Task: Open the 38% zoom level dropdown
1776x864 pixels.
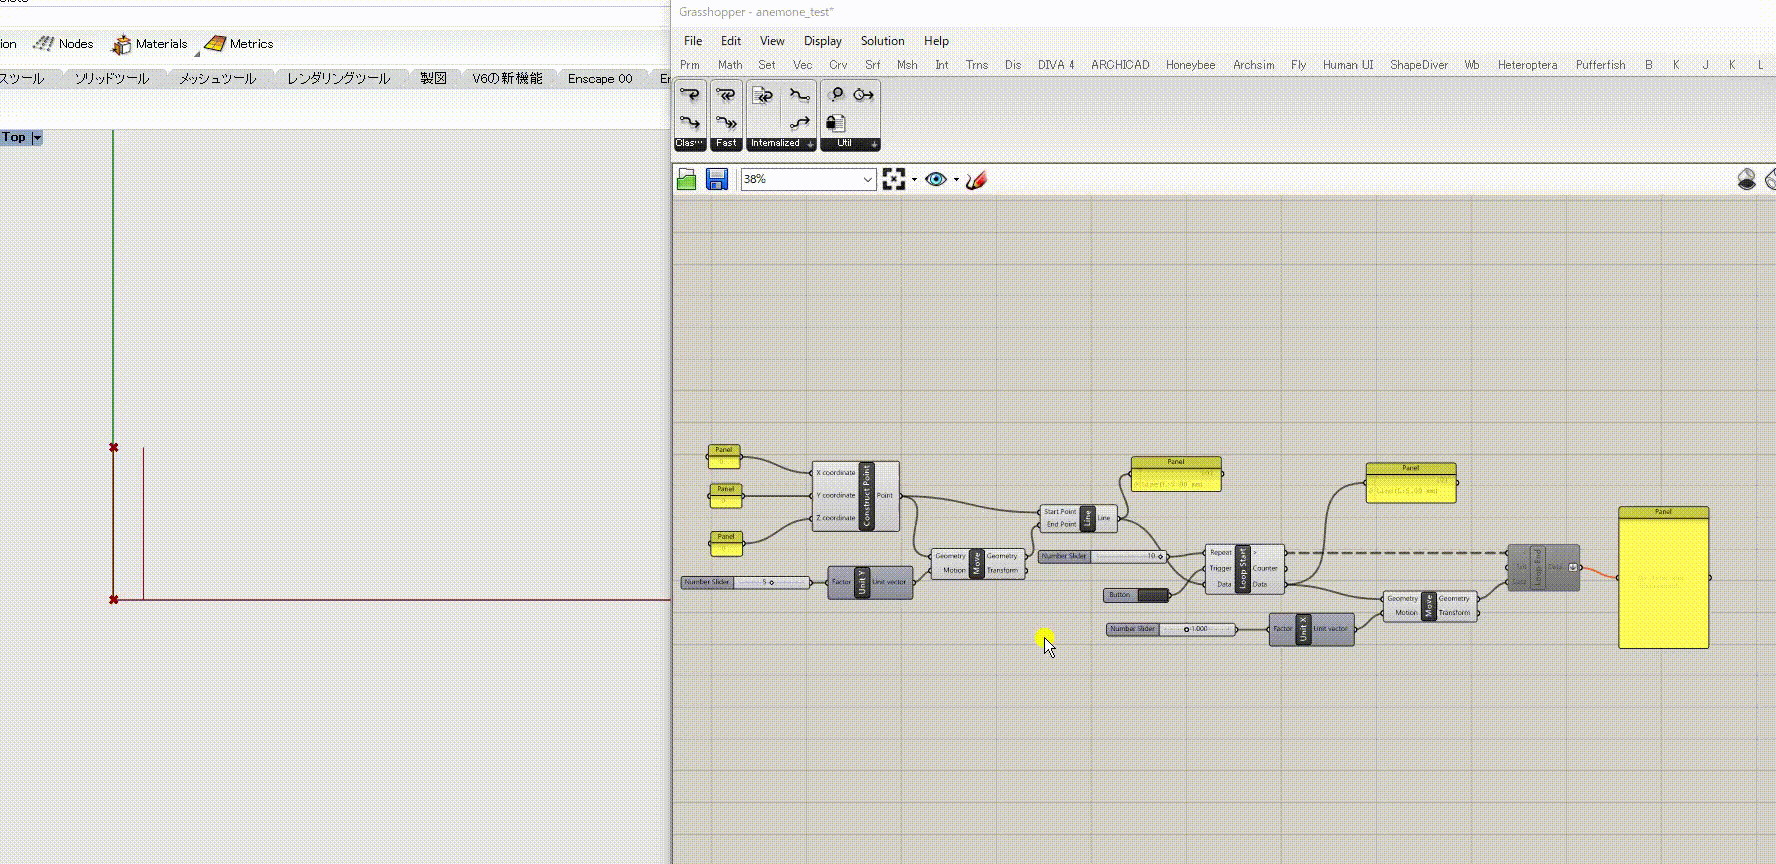Action: pos(867,179)
